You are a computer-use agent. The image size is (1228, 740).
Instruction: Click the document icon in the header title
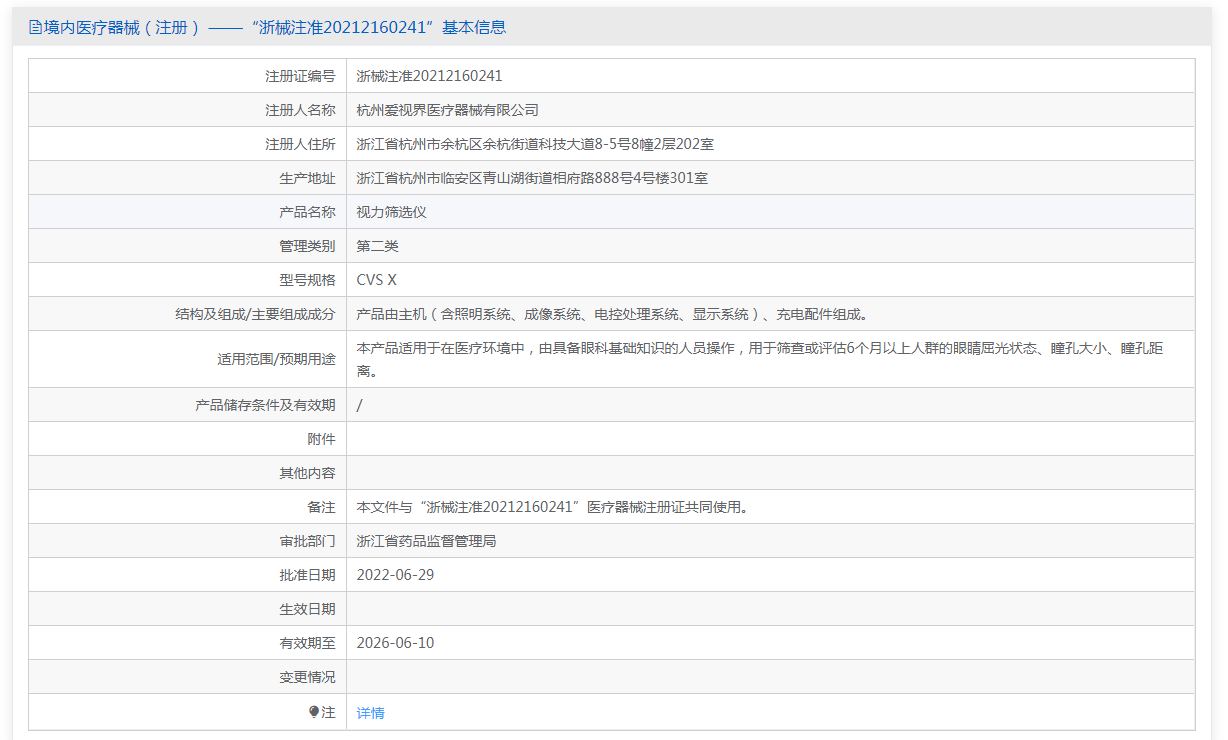click(x=35, y=28)
